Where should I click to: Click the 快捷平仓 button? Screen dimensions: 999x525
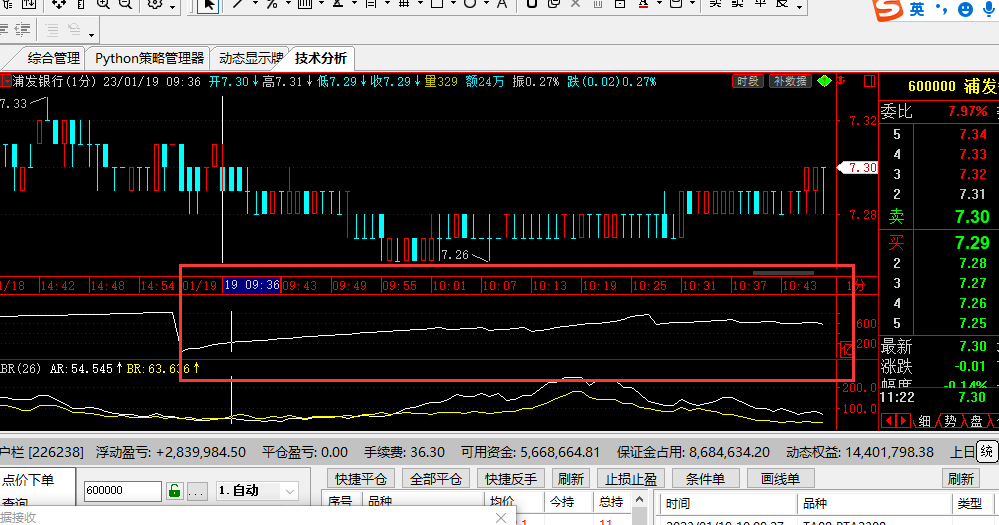click(x=361, y=478)
